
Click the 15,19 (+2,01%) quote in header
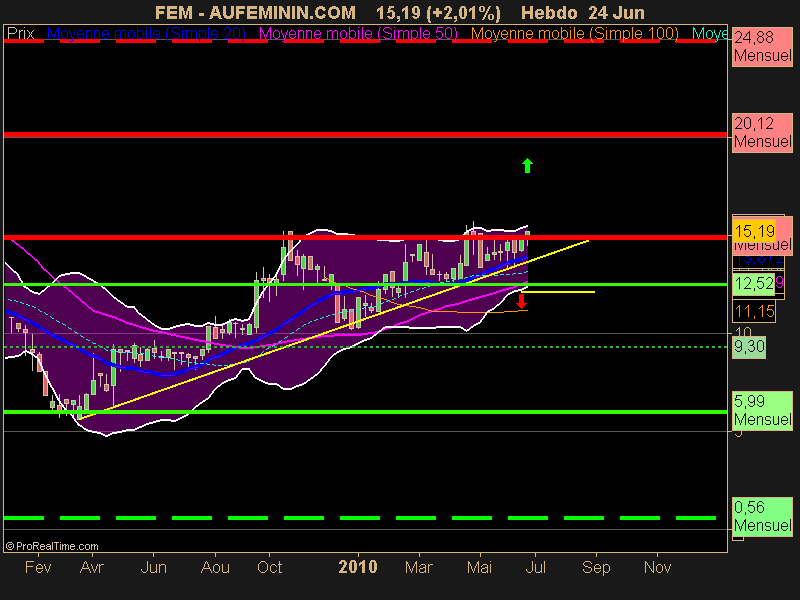[438, 13]
